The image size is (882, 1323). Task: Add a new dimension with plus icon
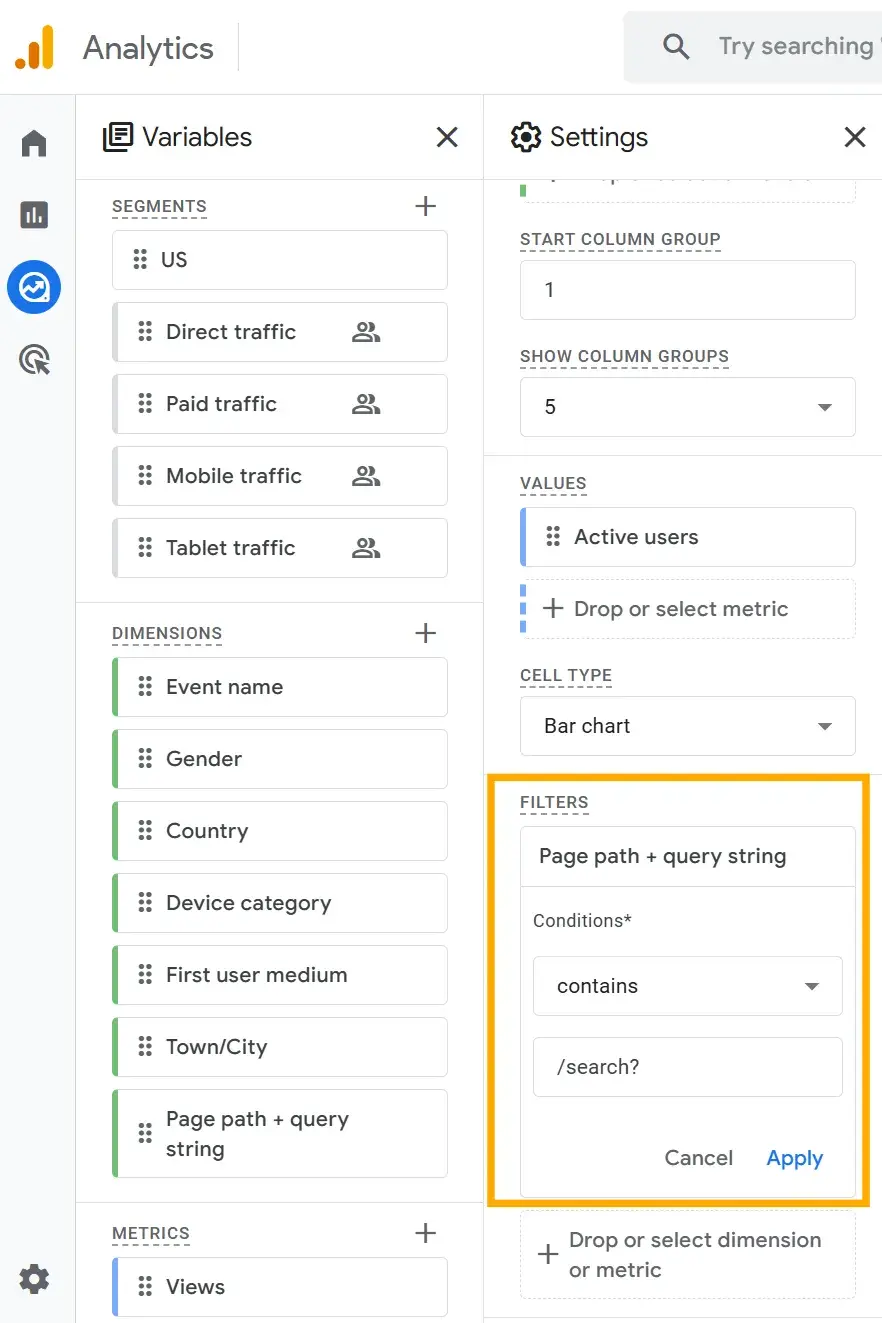425,633
